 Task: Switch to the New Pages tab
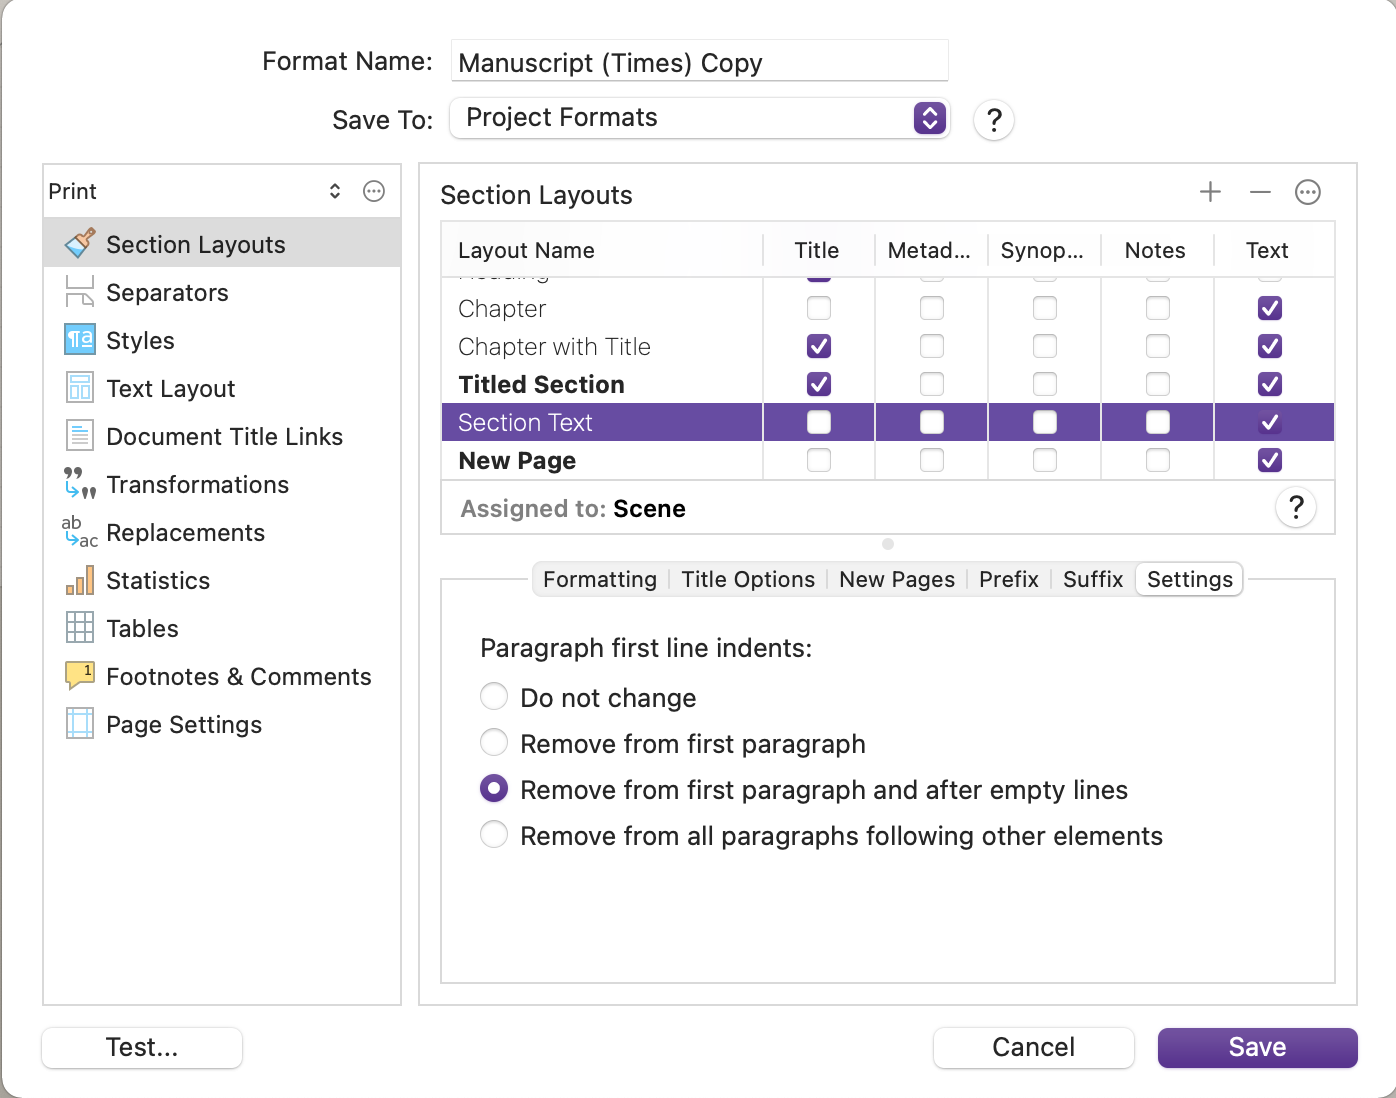coord(897,579)
